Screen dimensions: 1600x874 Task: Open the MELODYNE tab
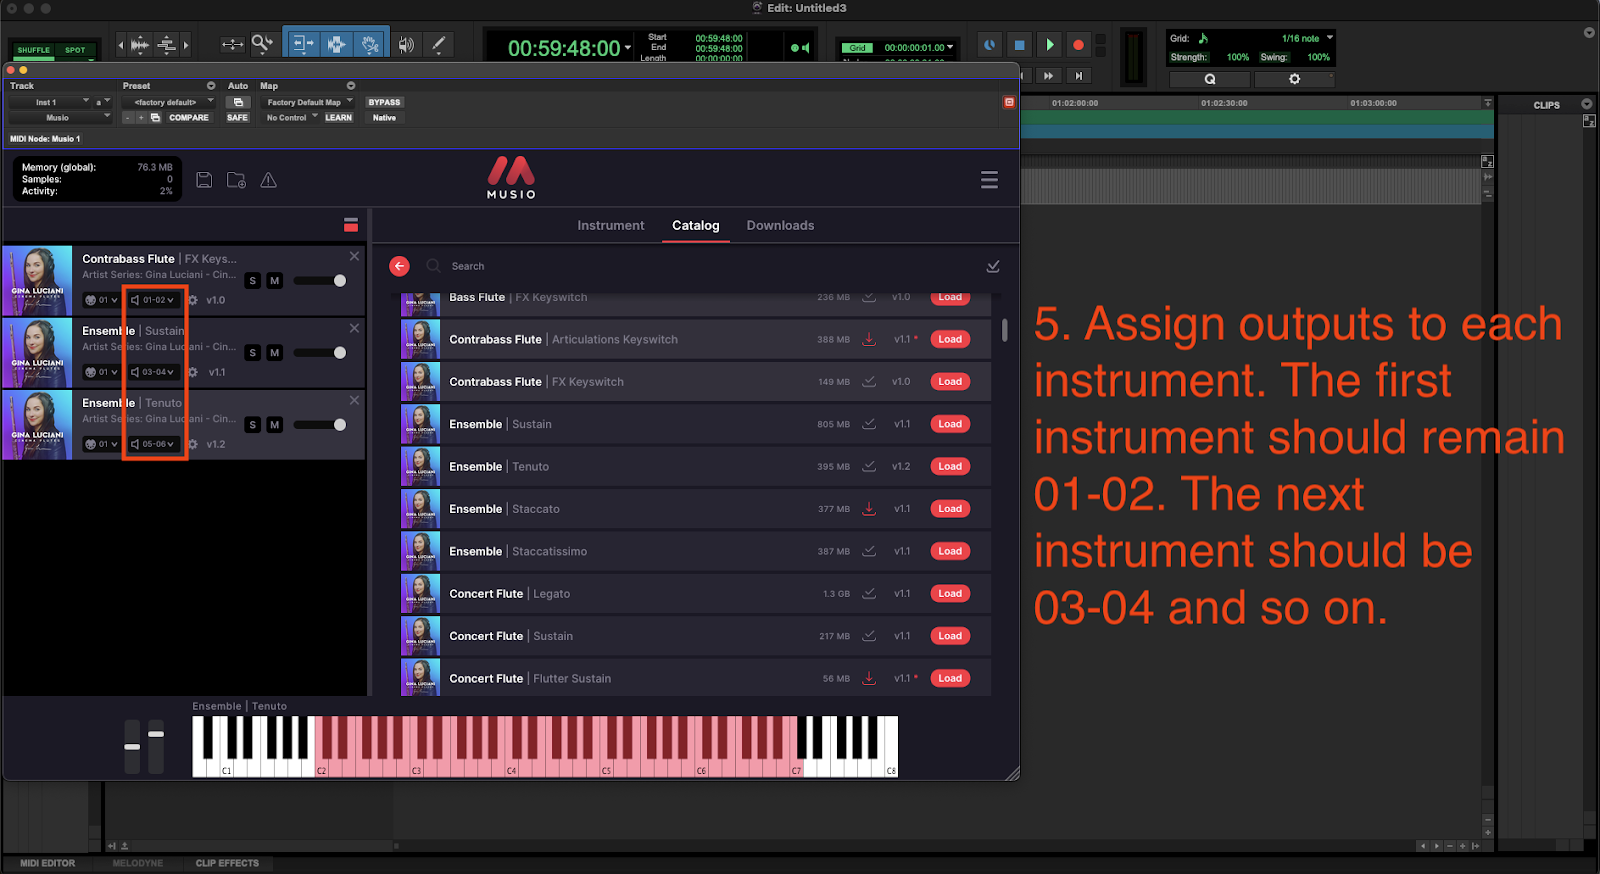pyautogui.click(x=138, y=863)
